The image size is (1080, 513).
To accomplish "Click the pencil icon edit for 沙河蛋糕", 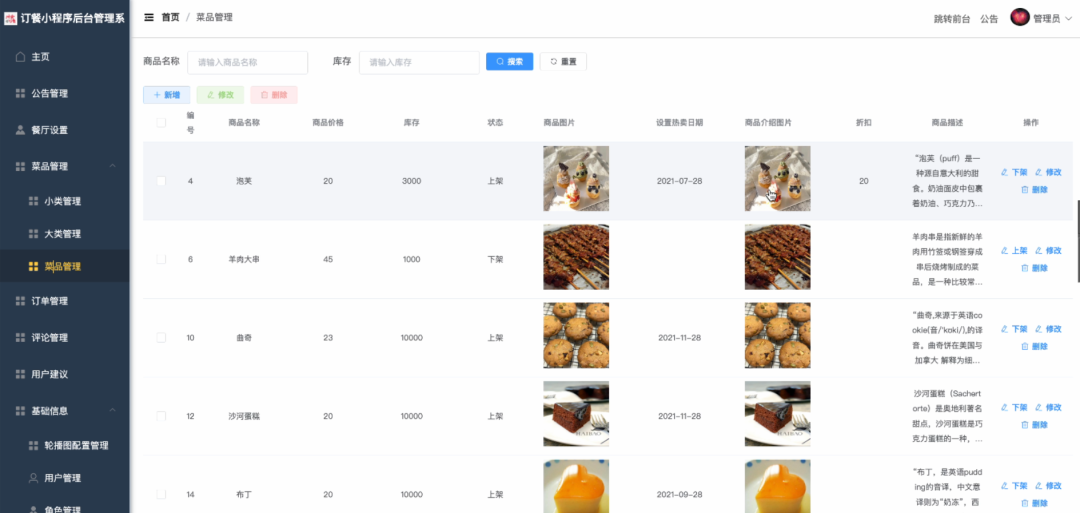I will pos(1039,407).
